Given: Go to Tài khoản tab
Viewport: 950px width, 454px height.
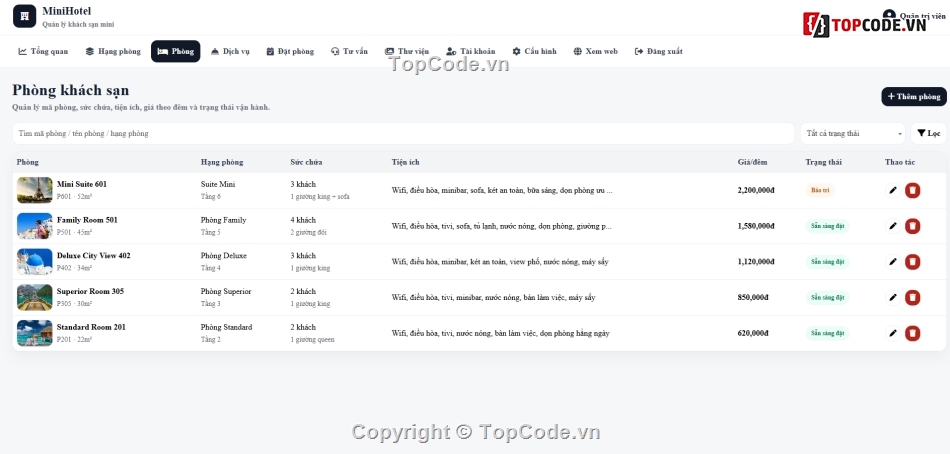Looking at the screenshot, I should [x=471, y=52].
